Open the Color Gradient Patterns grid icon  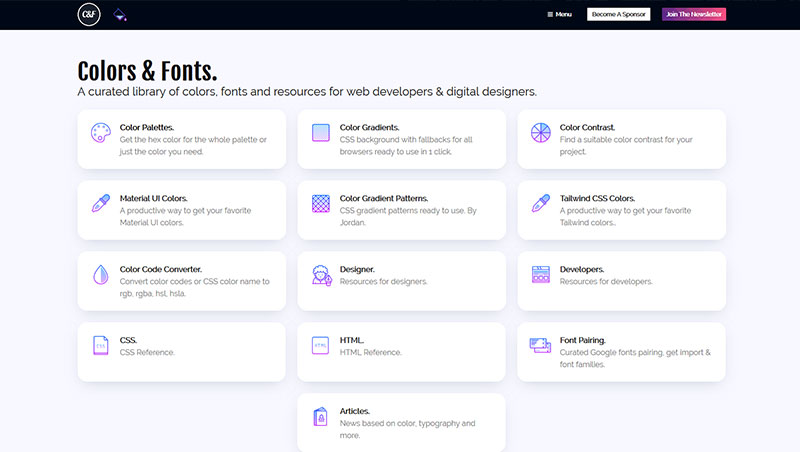(321, 204)
